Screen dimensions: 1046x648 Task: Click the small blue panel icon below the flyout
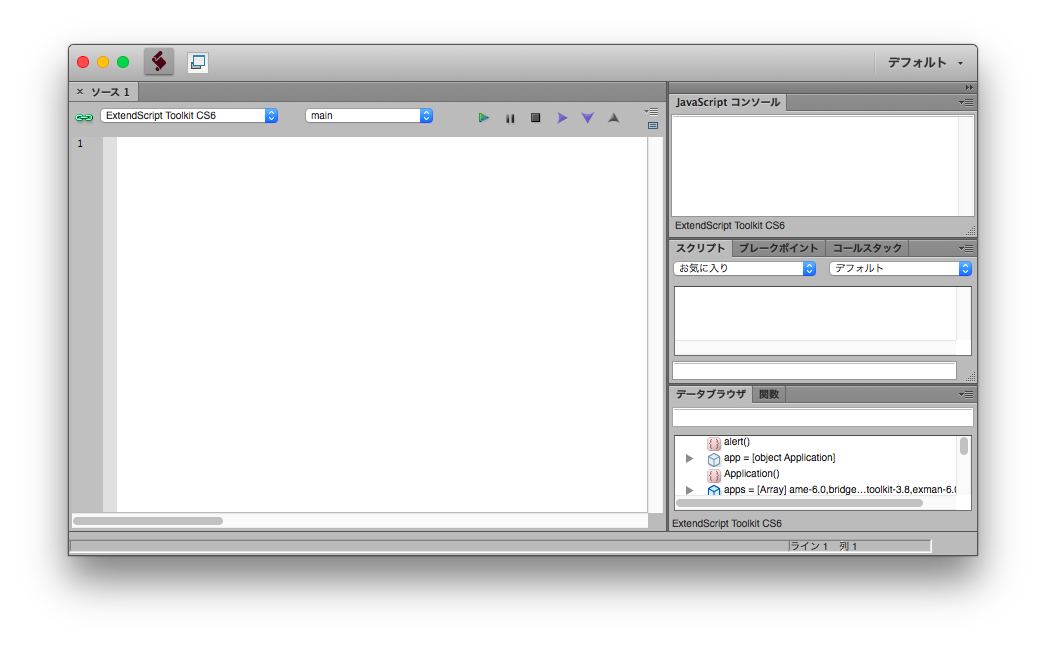[652, 125]
